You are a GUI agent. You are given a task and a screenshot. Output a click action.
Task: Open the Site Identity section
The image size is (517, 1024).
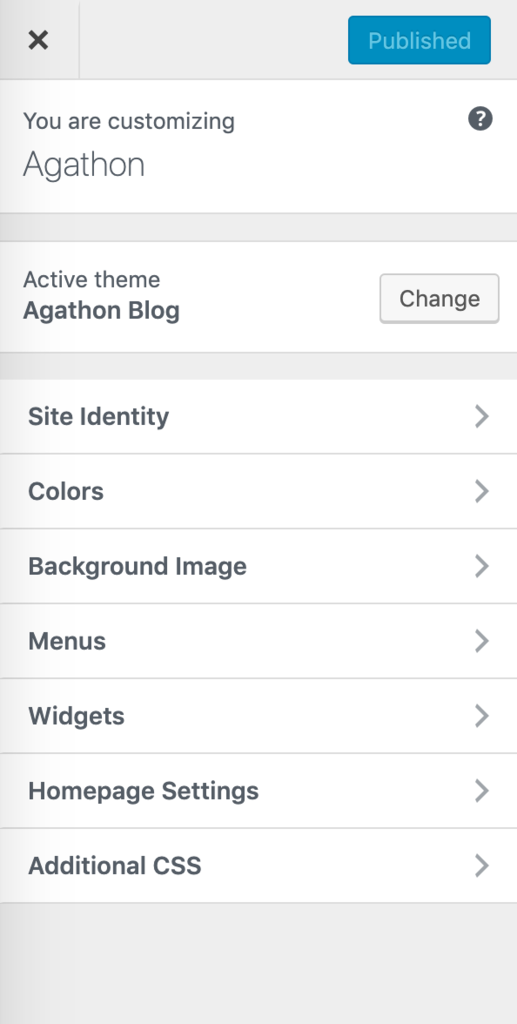258,417
